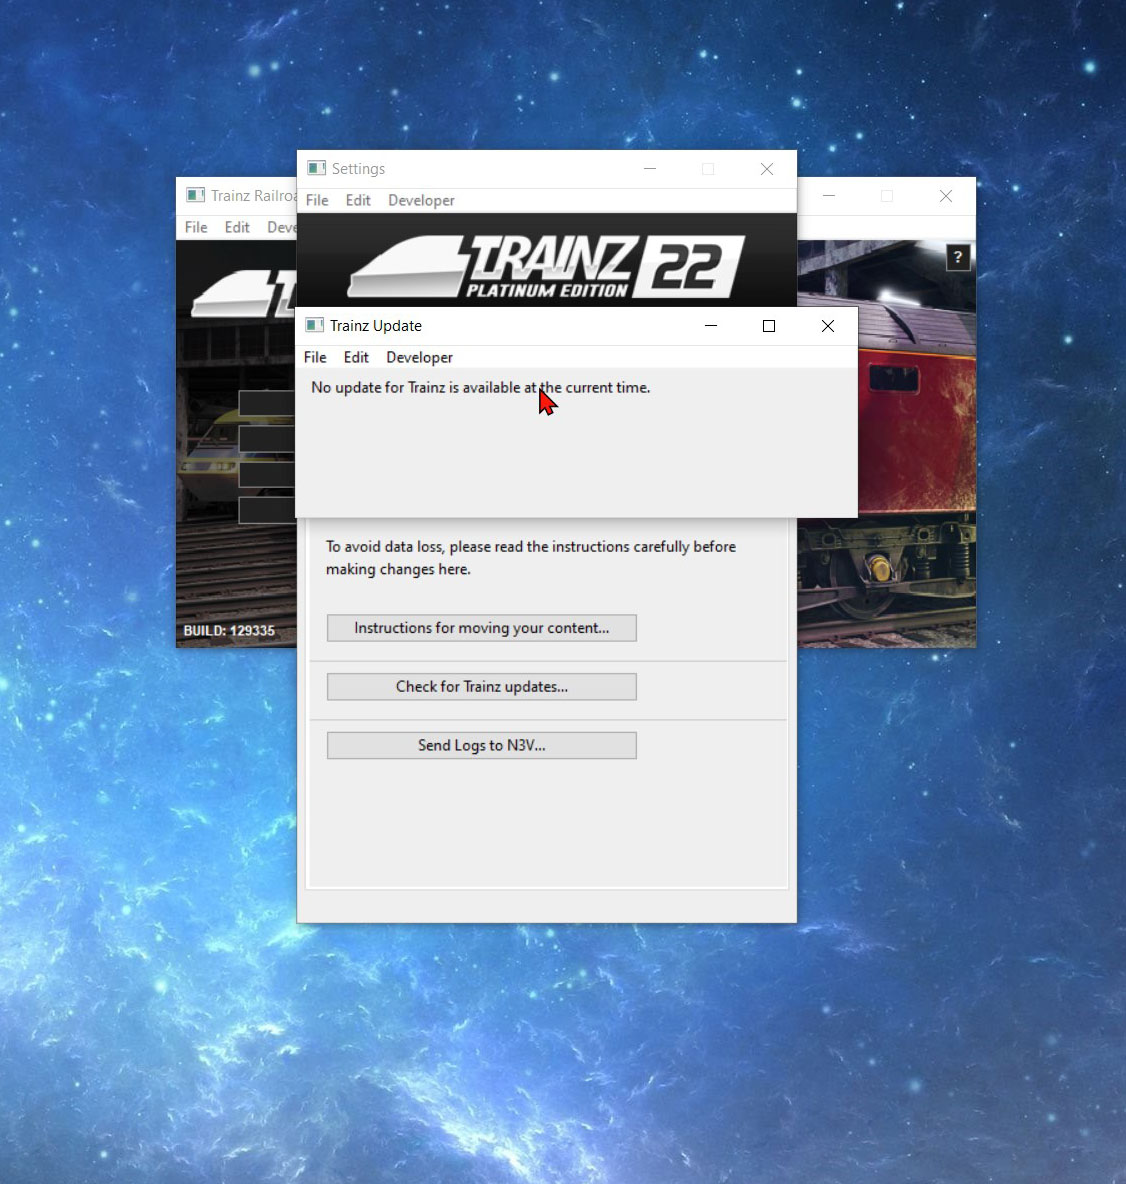
Task: Close the Settings window
Action: (x=766, y=169)
